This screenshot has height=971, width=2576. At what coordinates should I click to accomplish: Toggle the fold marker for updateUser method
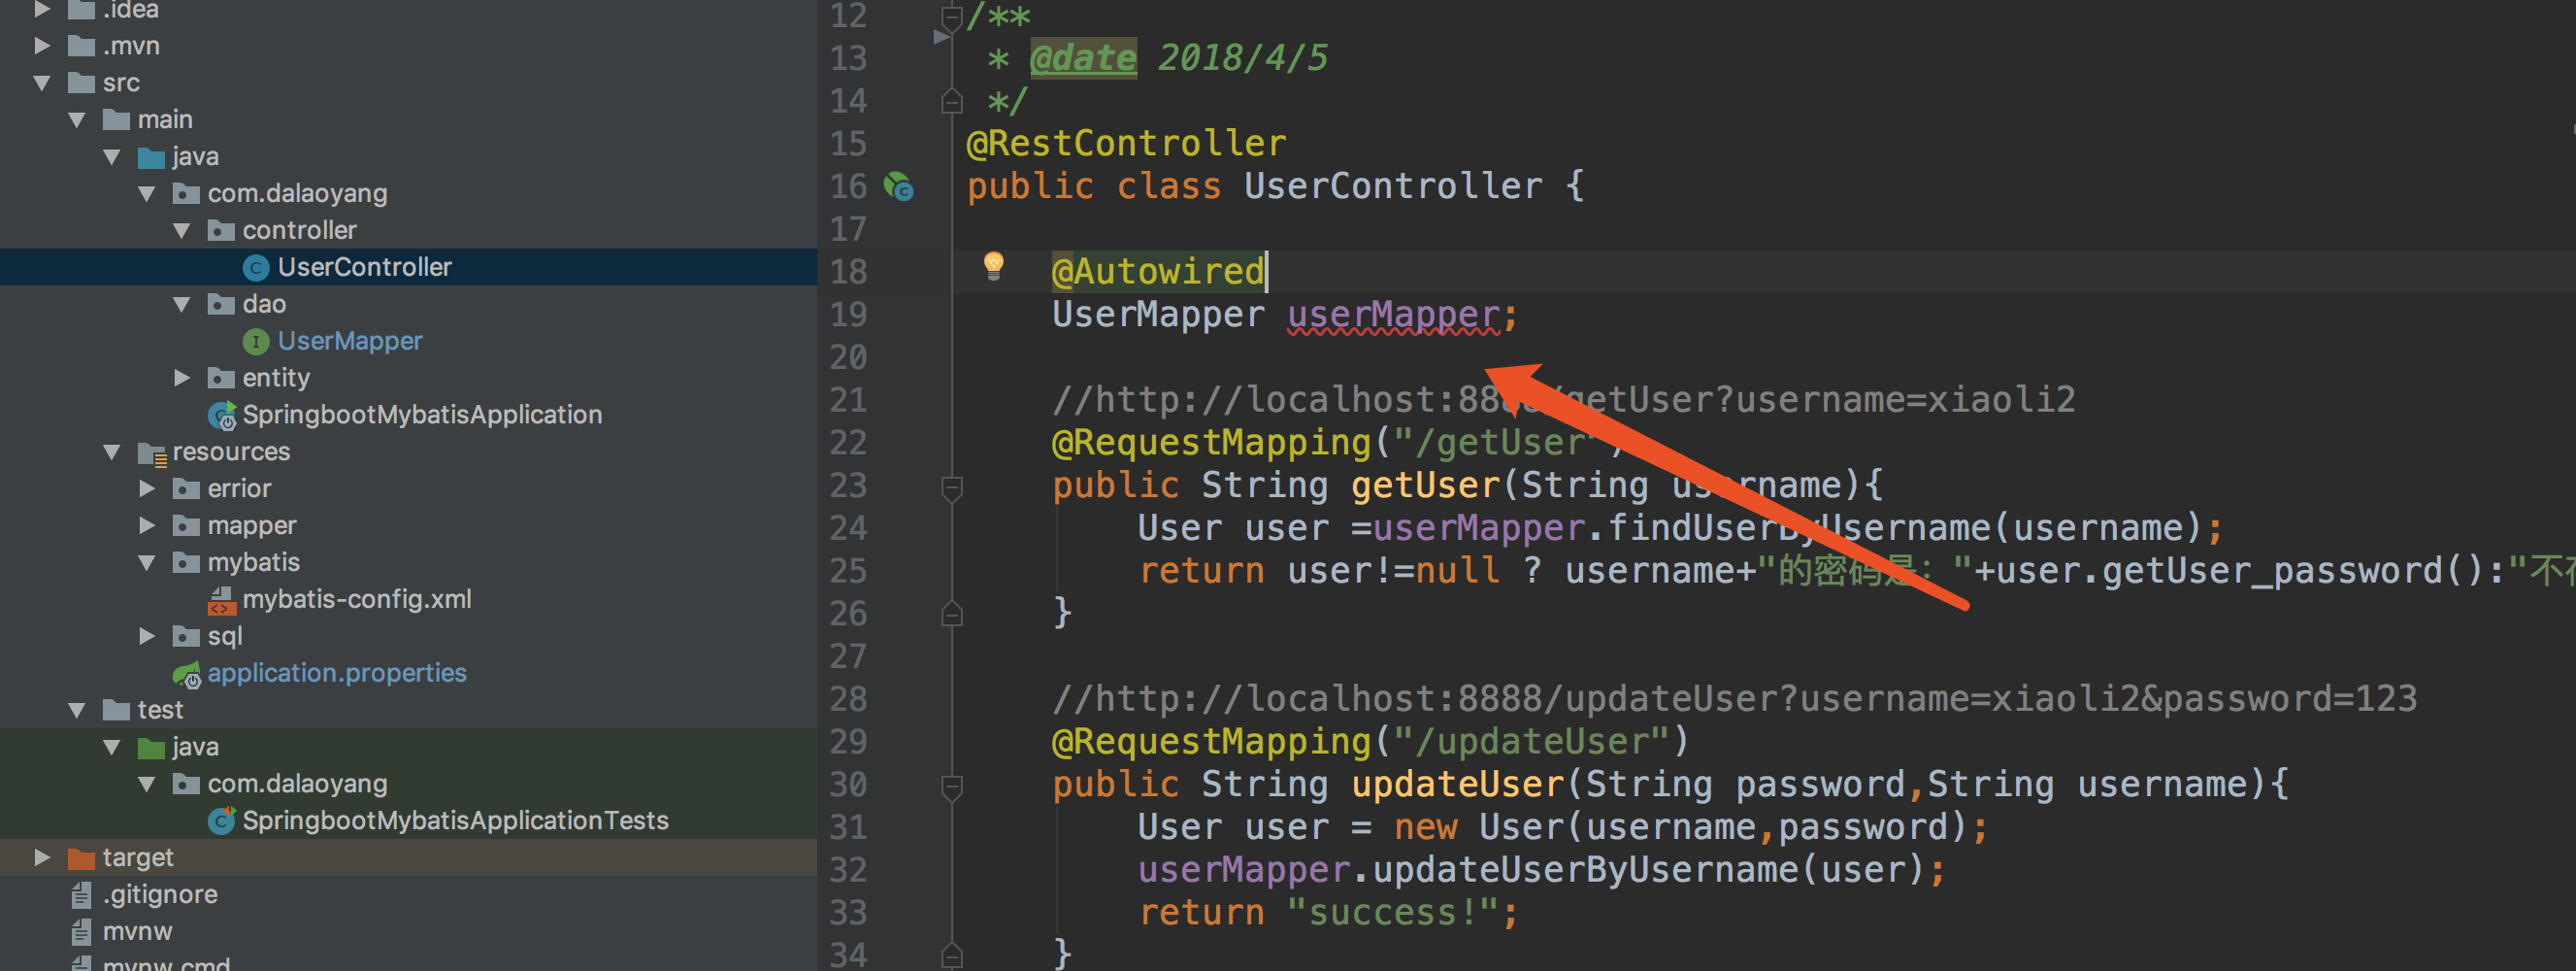(952, 787)
